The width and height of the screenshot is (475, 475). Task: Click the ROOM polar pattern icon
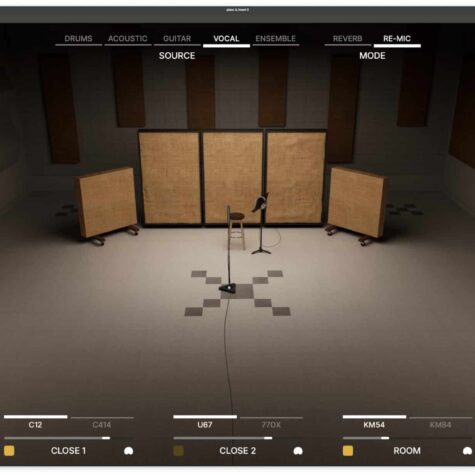[467, 451]
